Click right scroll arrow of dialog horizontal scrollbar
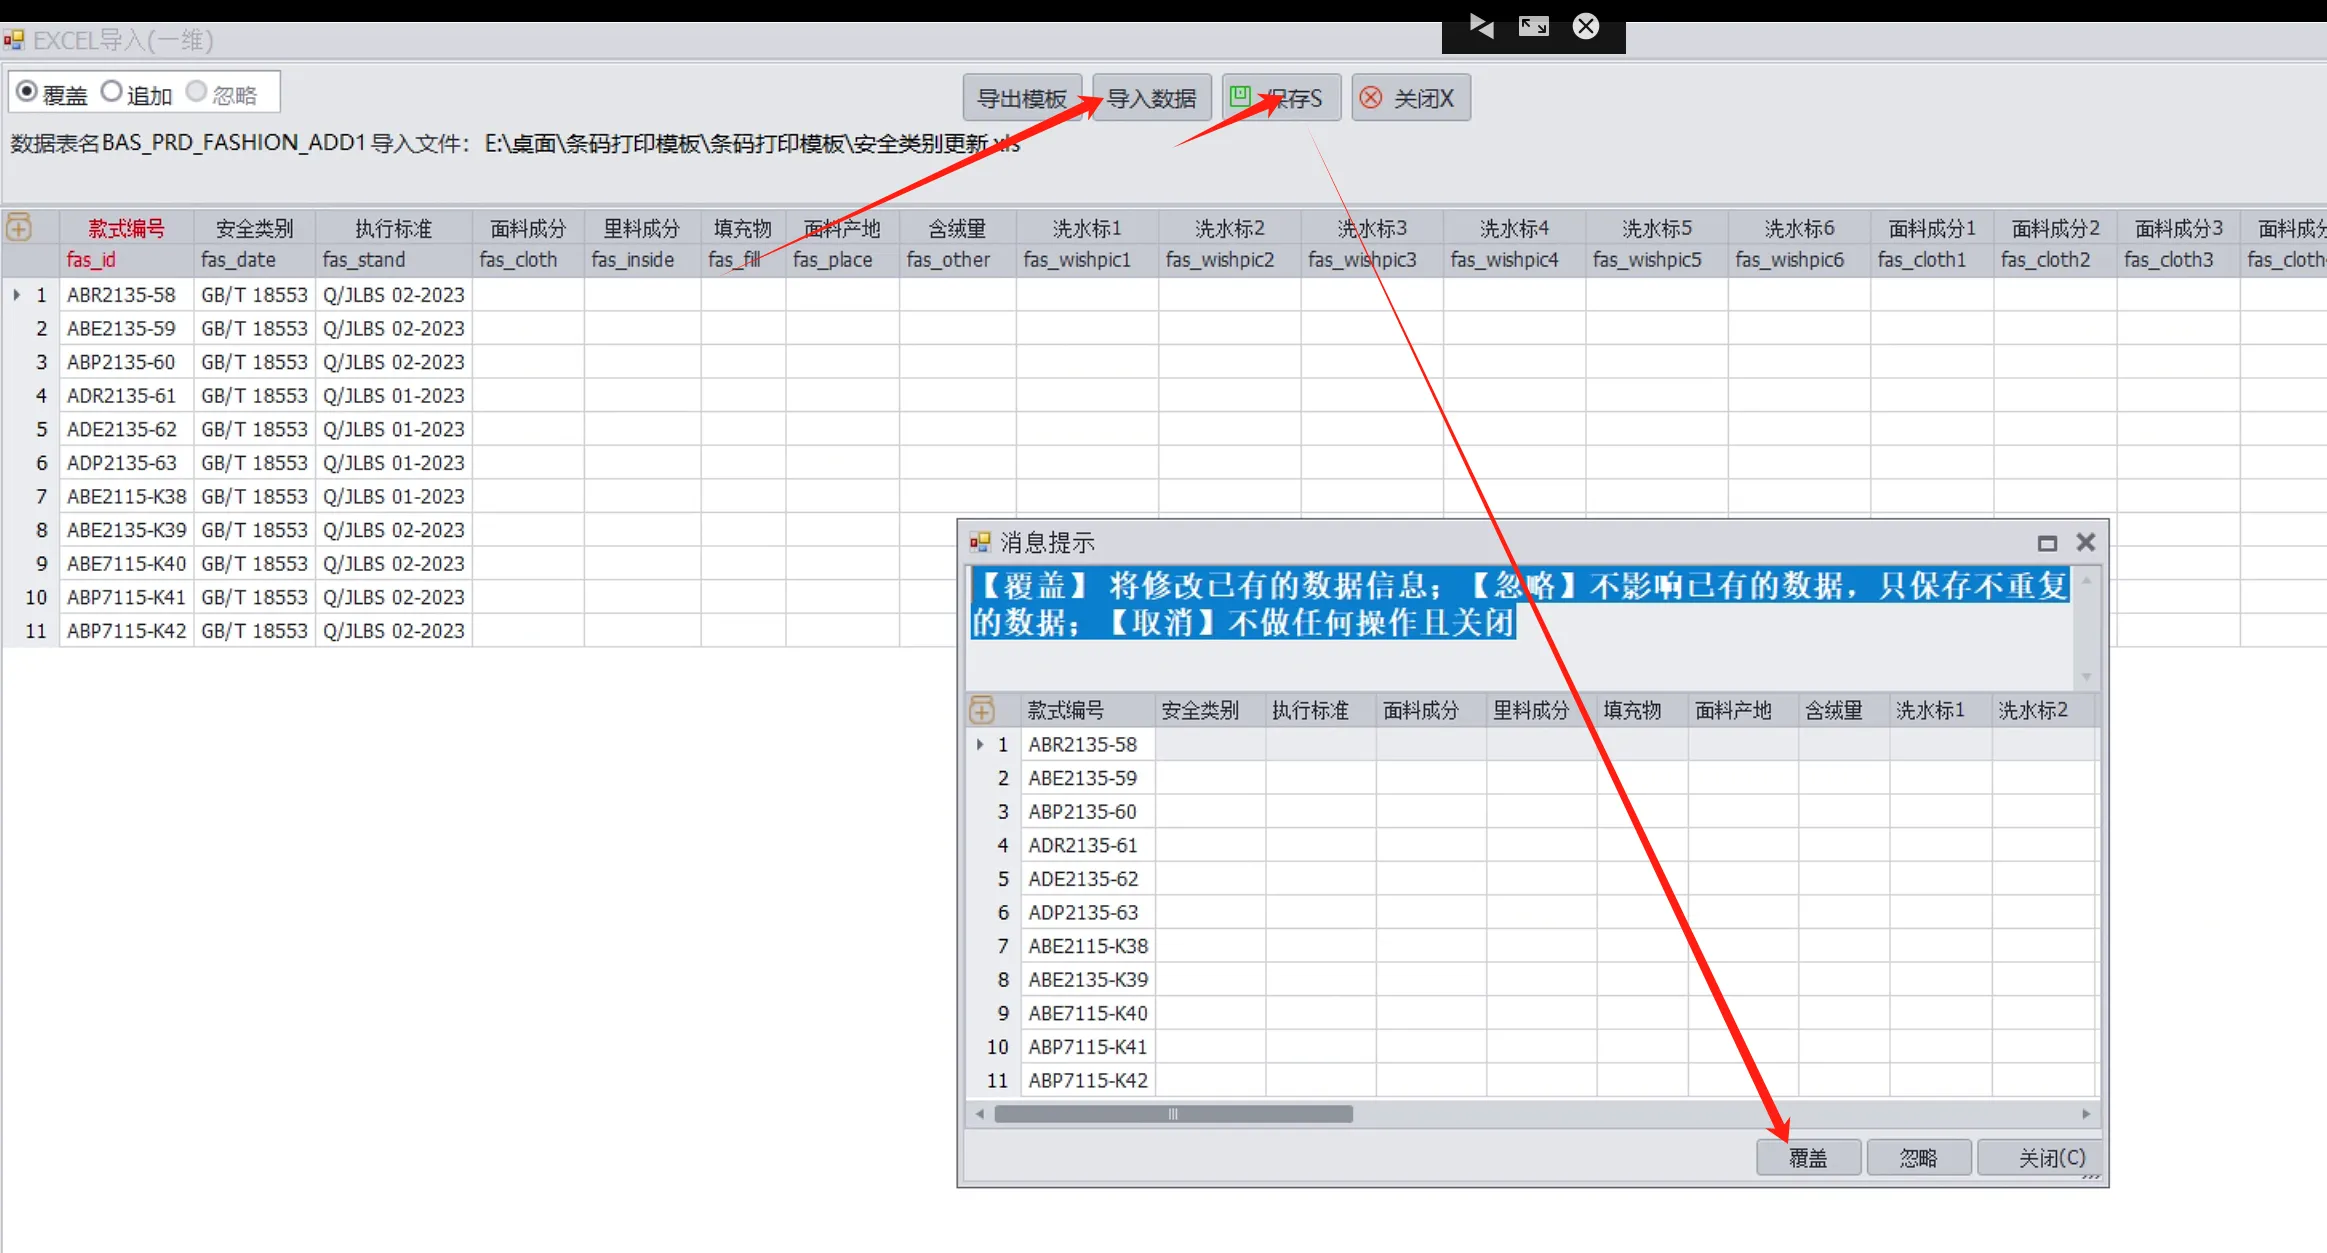Viewport: 2327px width, 1253px height. pos(2085,1114)
